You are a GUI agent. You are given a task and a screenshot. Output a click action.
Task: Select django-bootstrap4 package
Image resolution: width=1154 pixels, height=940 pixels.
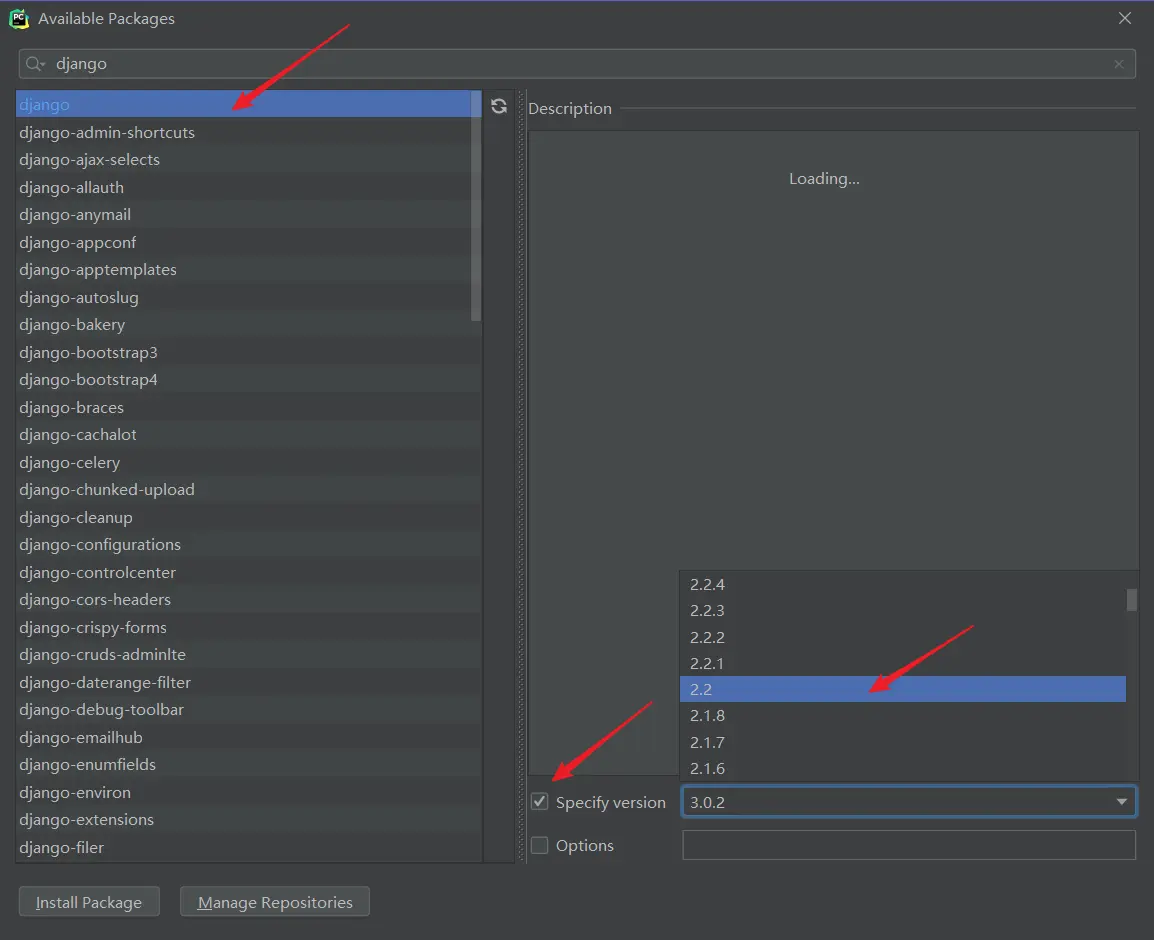[x=248, y=380]
